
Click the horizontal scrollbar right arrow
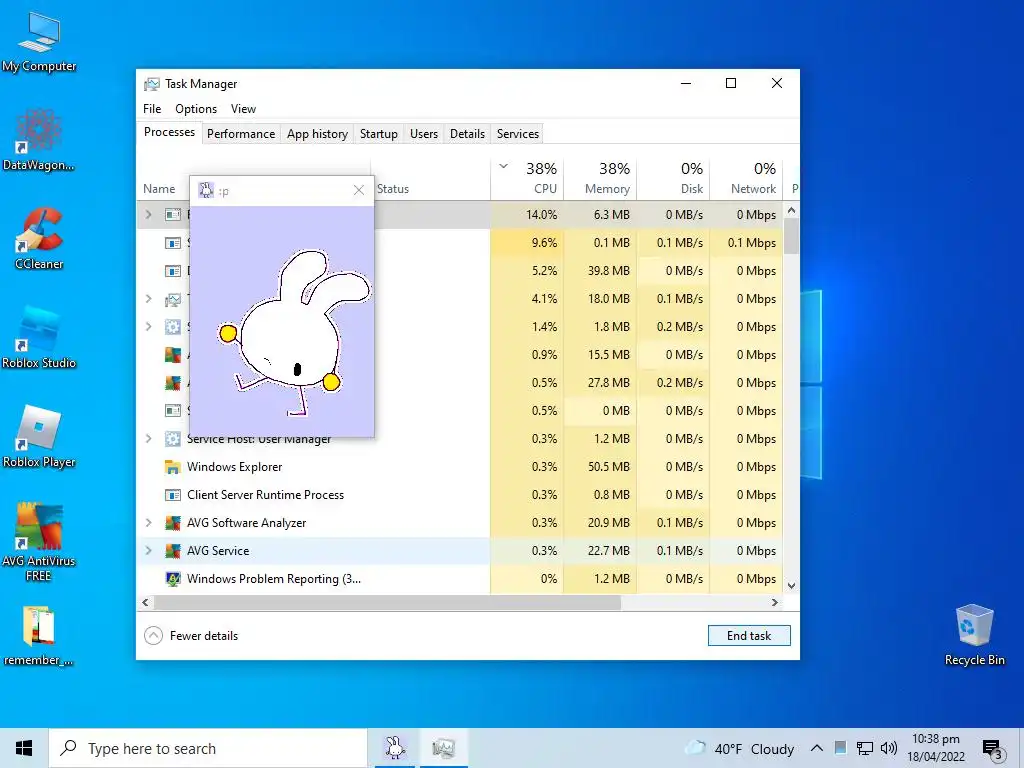775,602
